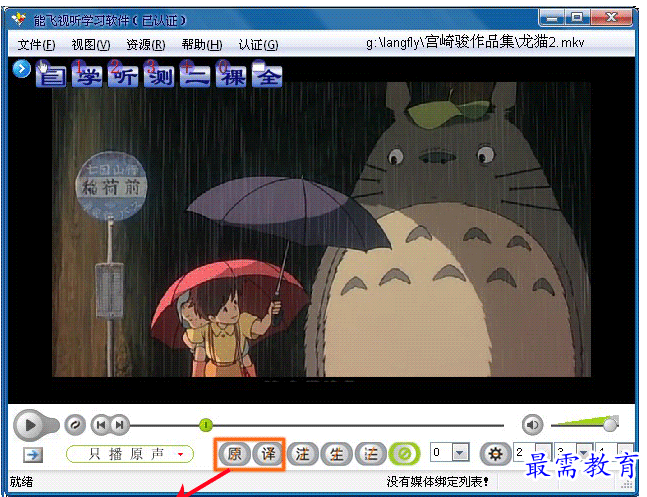This screenshot has height=497, width=647.
Task: Open the 只播原声 audio mode dropdown
Action: point(130,454)
